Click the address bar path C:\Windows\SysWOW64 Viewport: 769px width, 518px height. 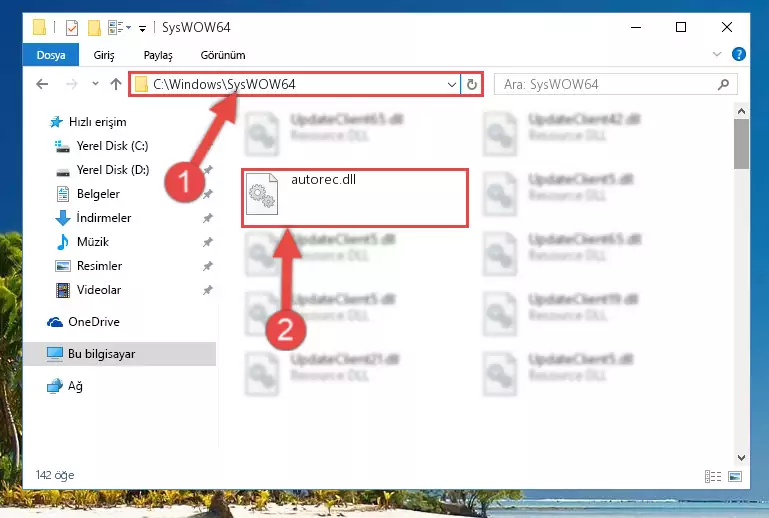(224, 84)
